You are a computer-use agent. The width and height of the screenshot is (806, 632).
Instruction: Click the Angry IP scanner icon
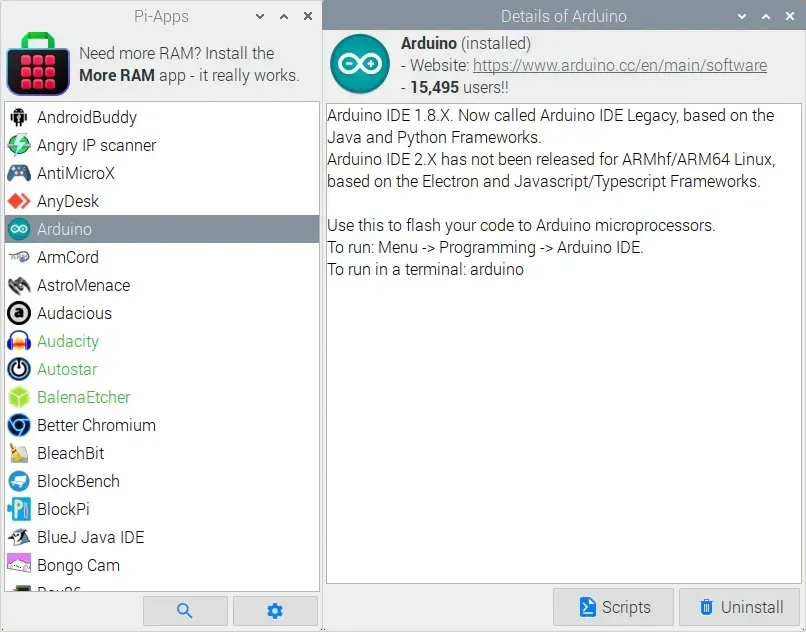pos(19,145)
